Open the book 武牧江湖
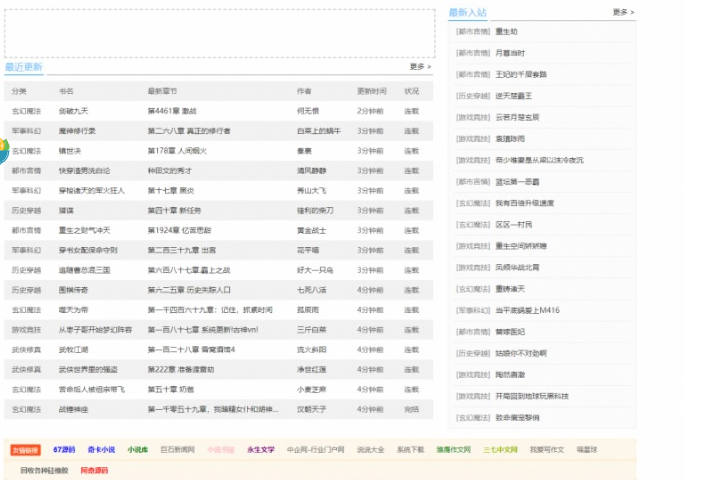Viewport: 707px width, 480px height. click(x=73, y=349)
